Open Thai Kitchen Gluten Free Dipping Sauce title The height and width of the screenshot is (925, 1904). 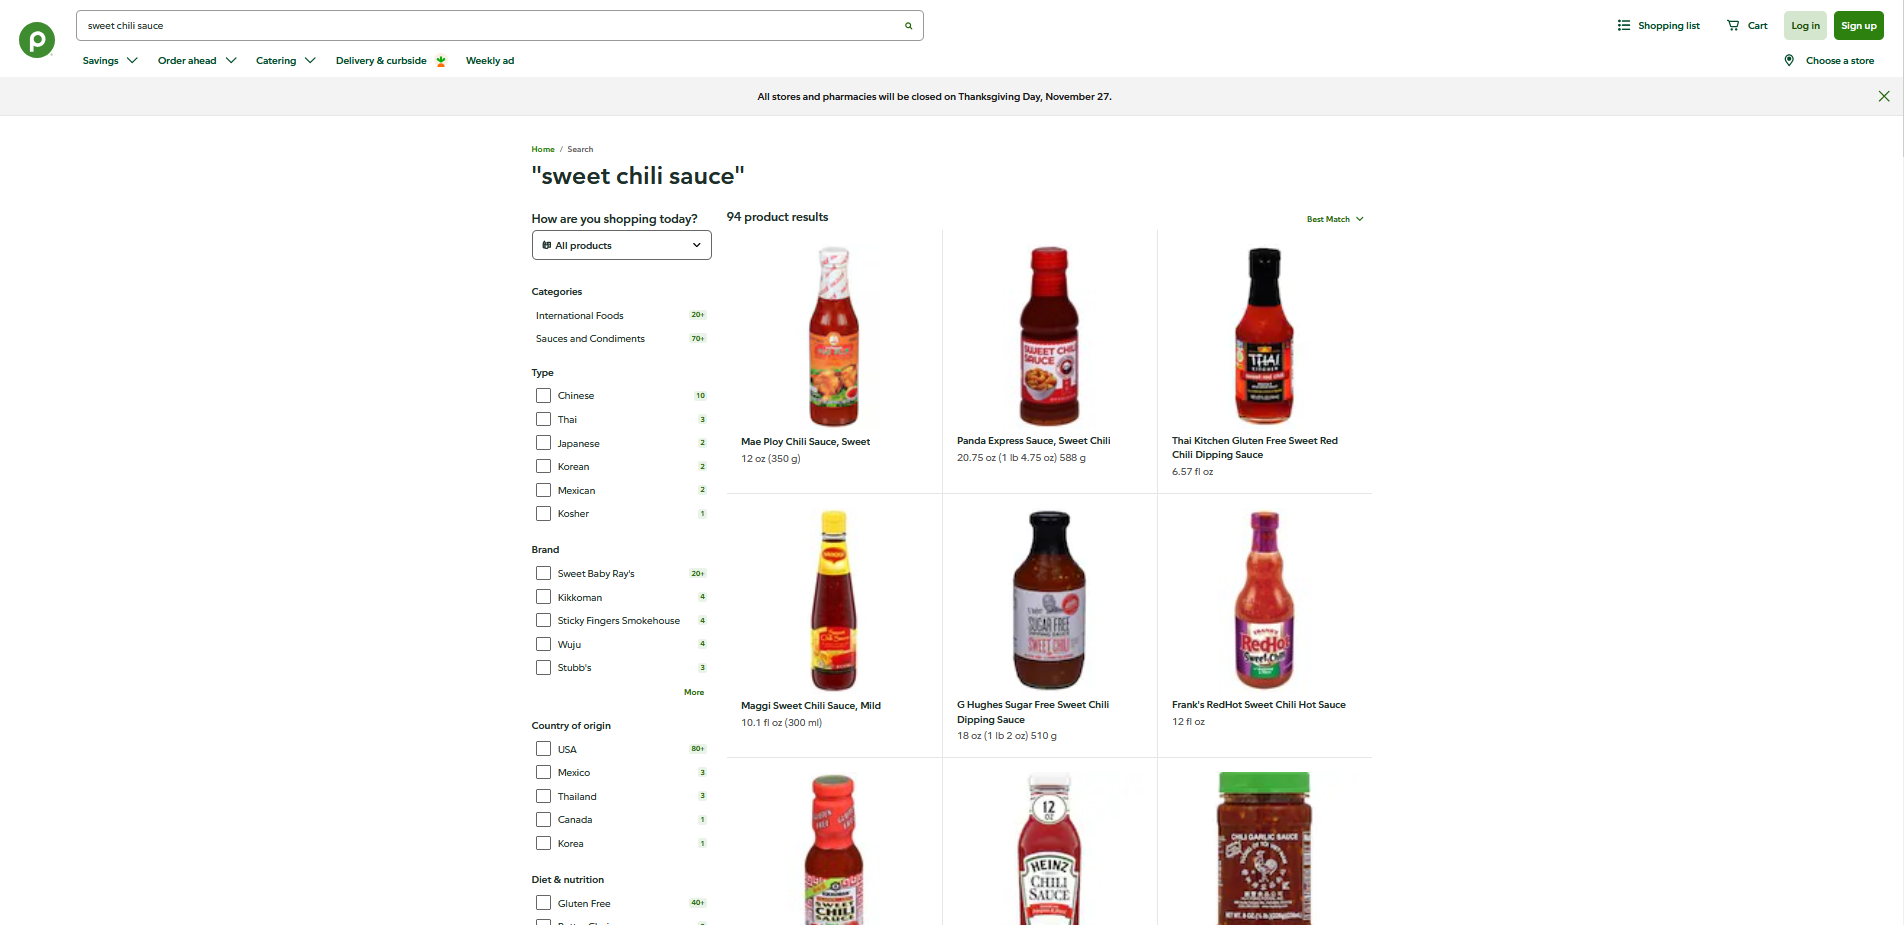coord(1255,448)
